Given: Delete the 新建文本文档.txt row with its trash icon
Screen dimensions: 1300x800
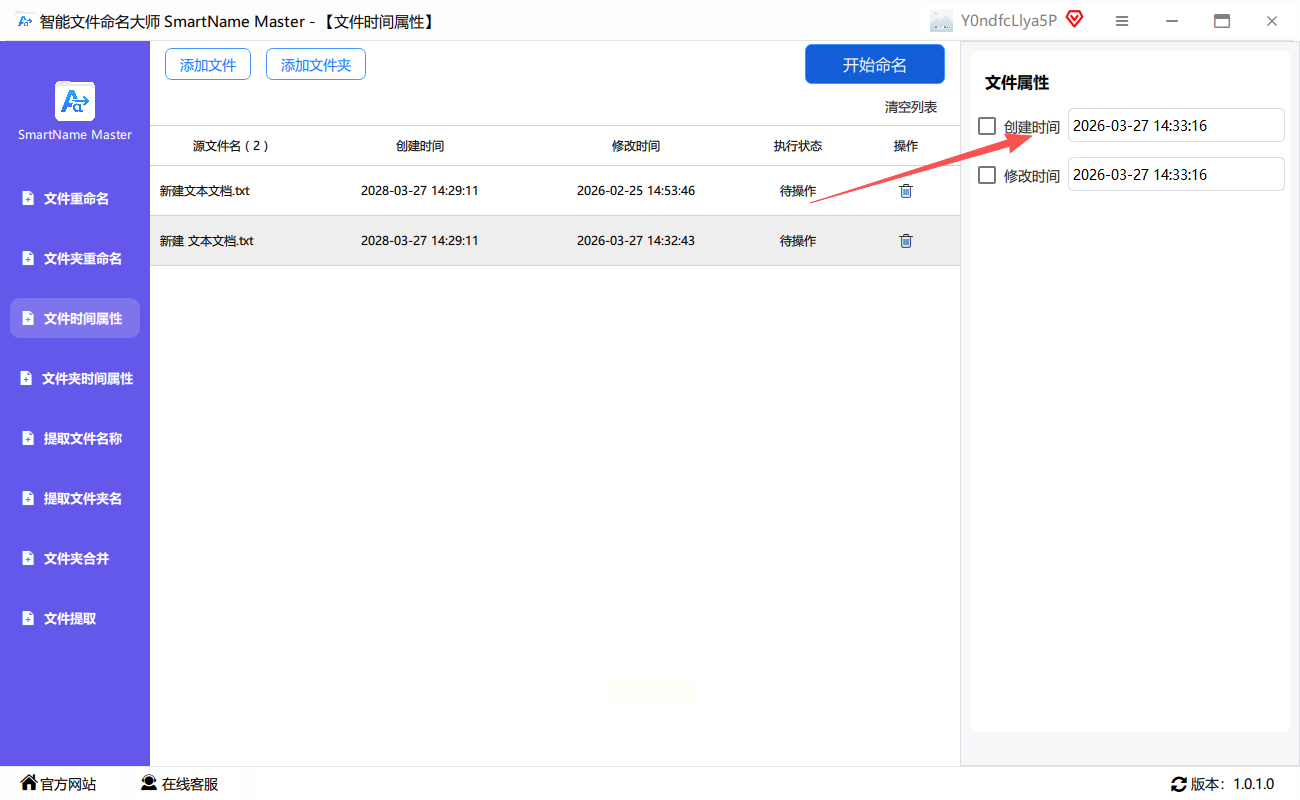Looking at the screenshot, I should point(906,191).
